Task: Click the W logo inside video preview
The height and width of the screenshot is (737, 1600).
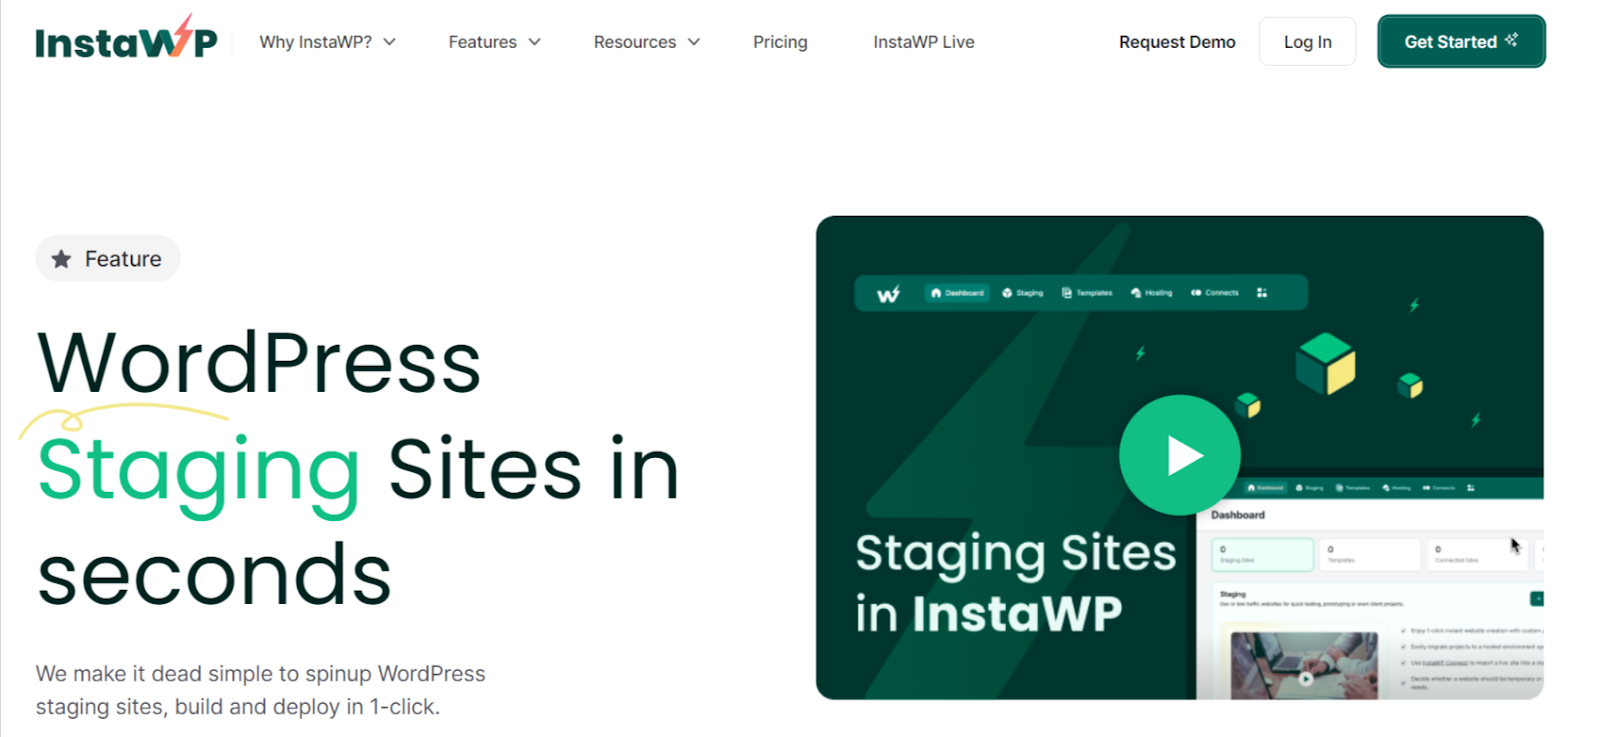Action: click(x=888, y=294)
